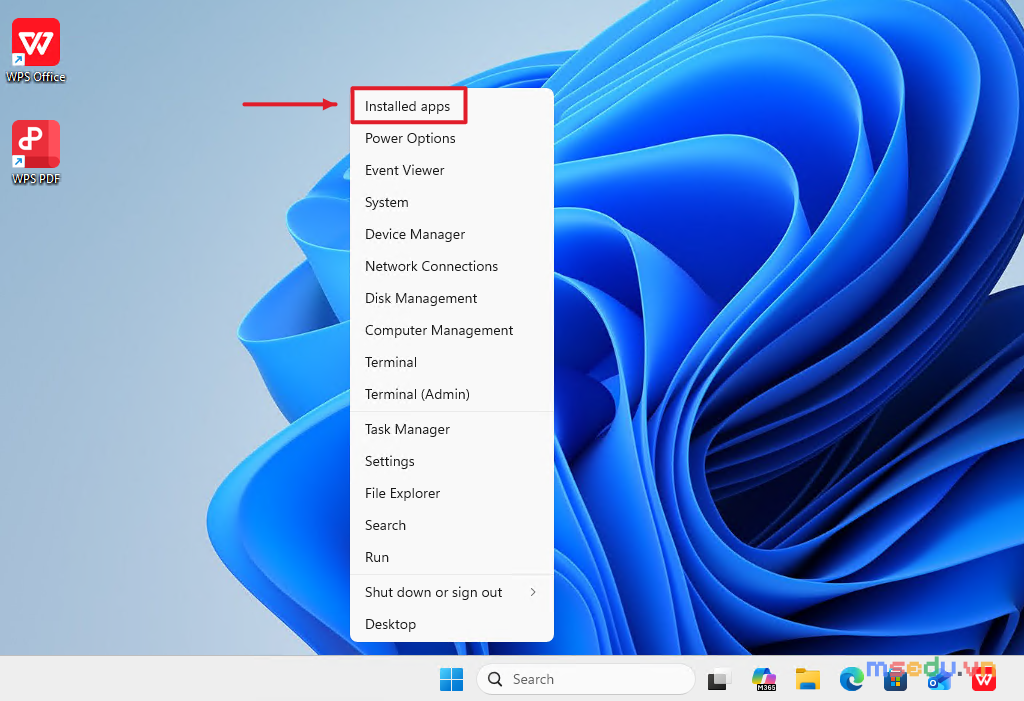Screen dimensions: 1024x701
Task: Select Installed apps in the menu
Action: tap(452, 106)
